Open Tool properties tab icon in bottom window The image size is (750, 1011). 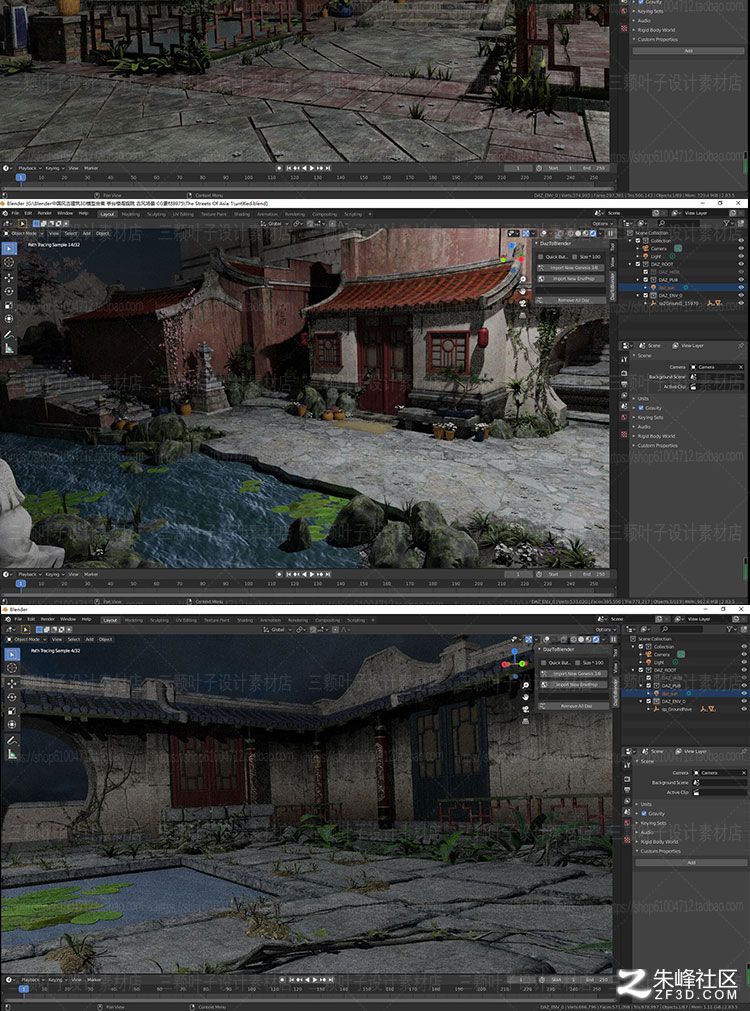coord(627,765)
